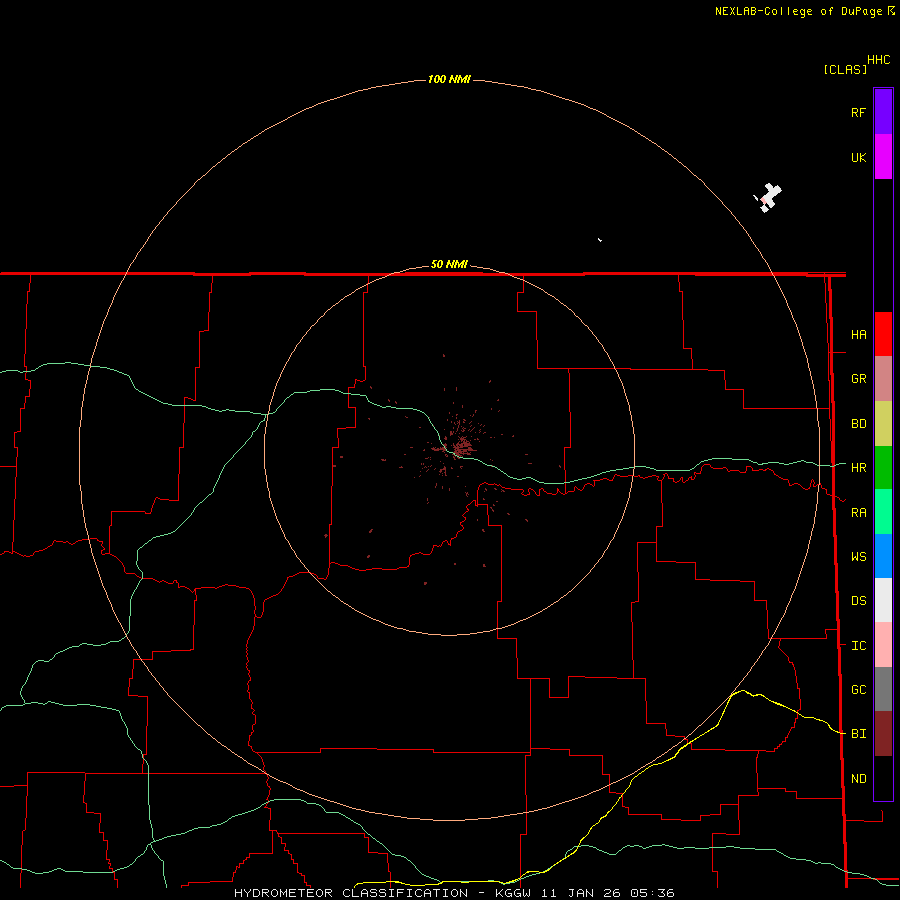Click the IC legend label
Screen dimensions: 900x900
tap(859, 646)
